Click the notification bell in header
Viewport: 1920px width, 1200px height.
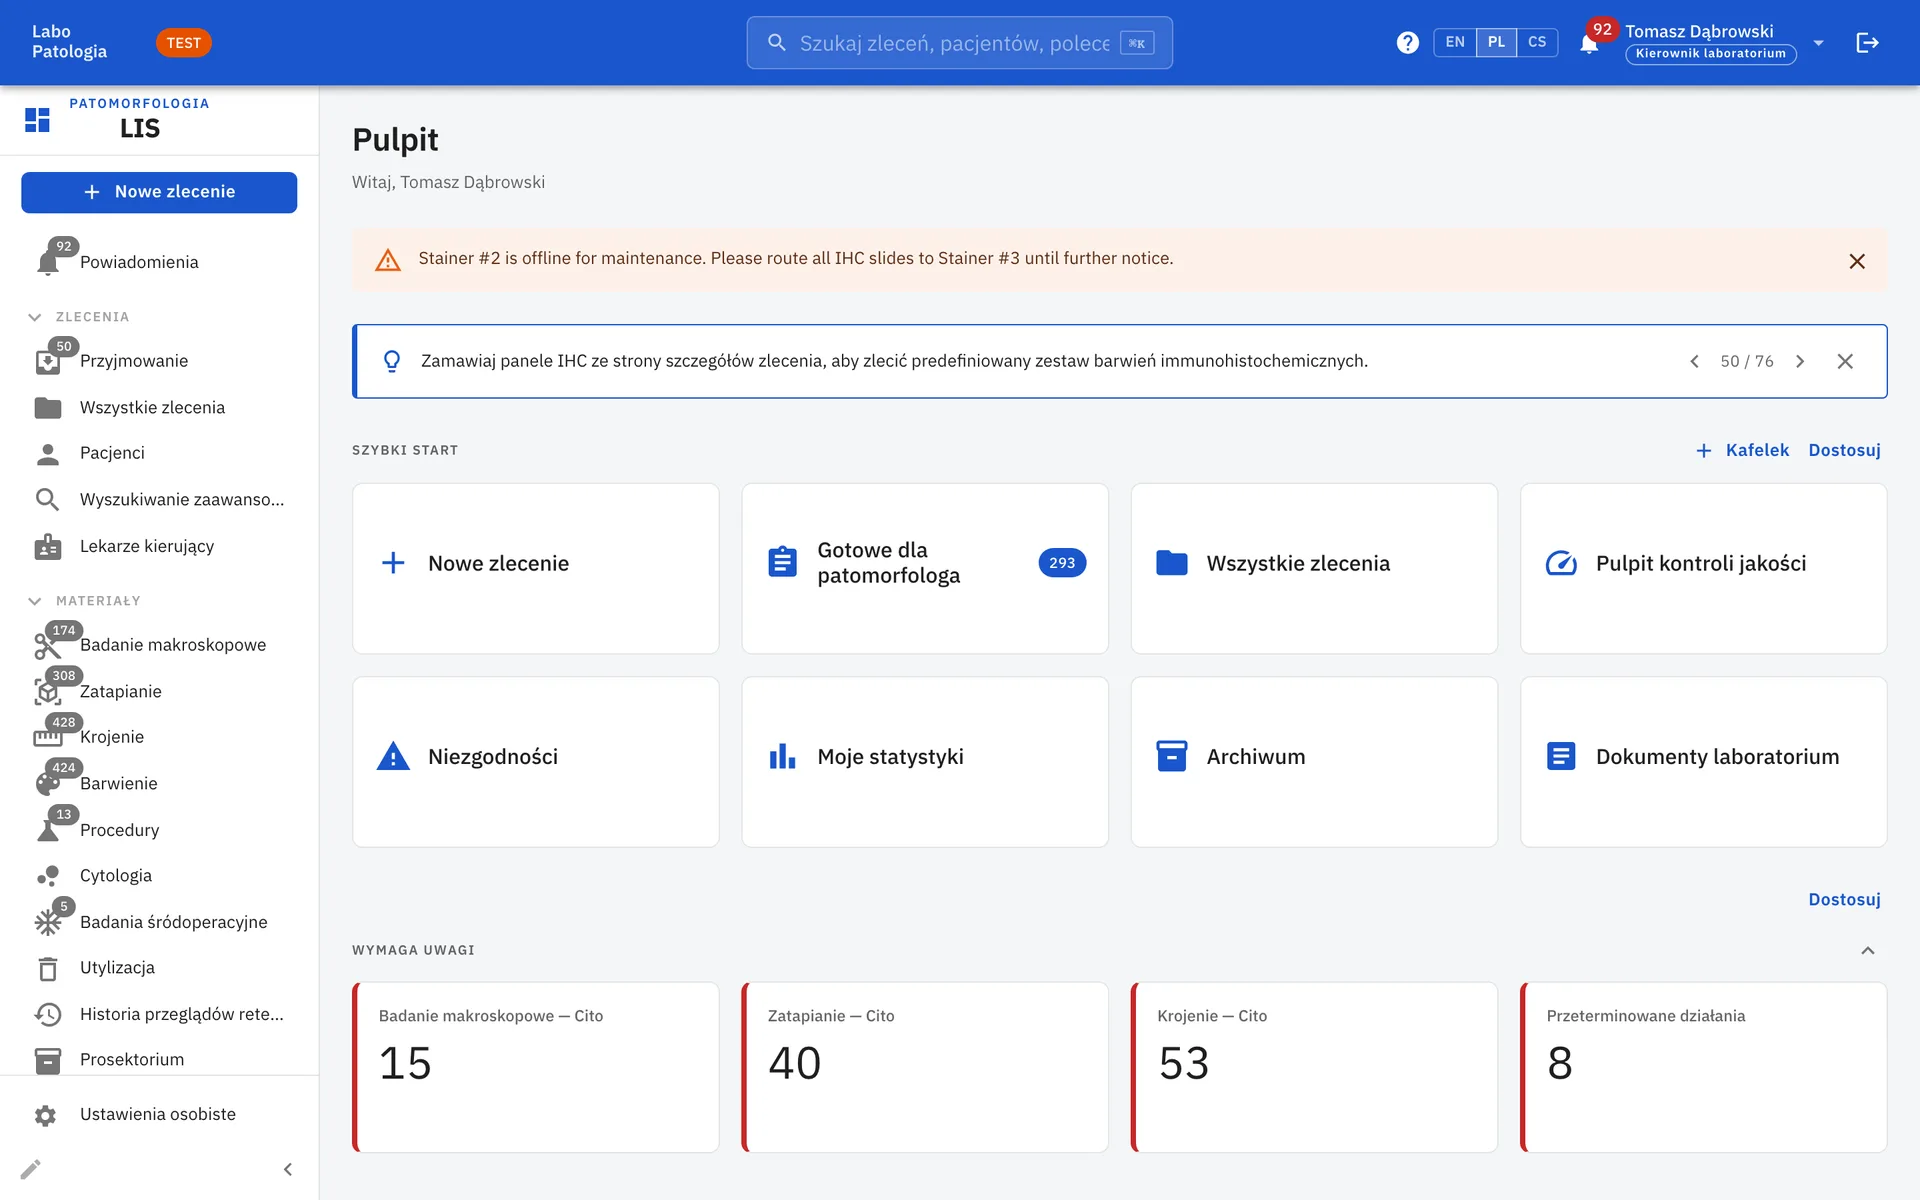click(1588, 44)
